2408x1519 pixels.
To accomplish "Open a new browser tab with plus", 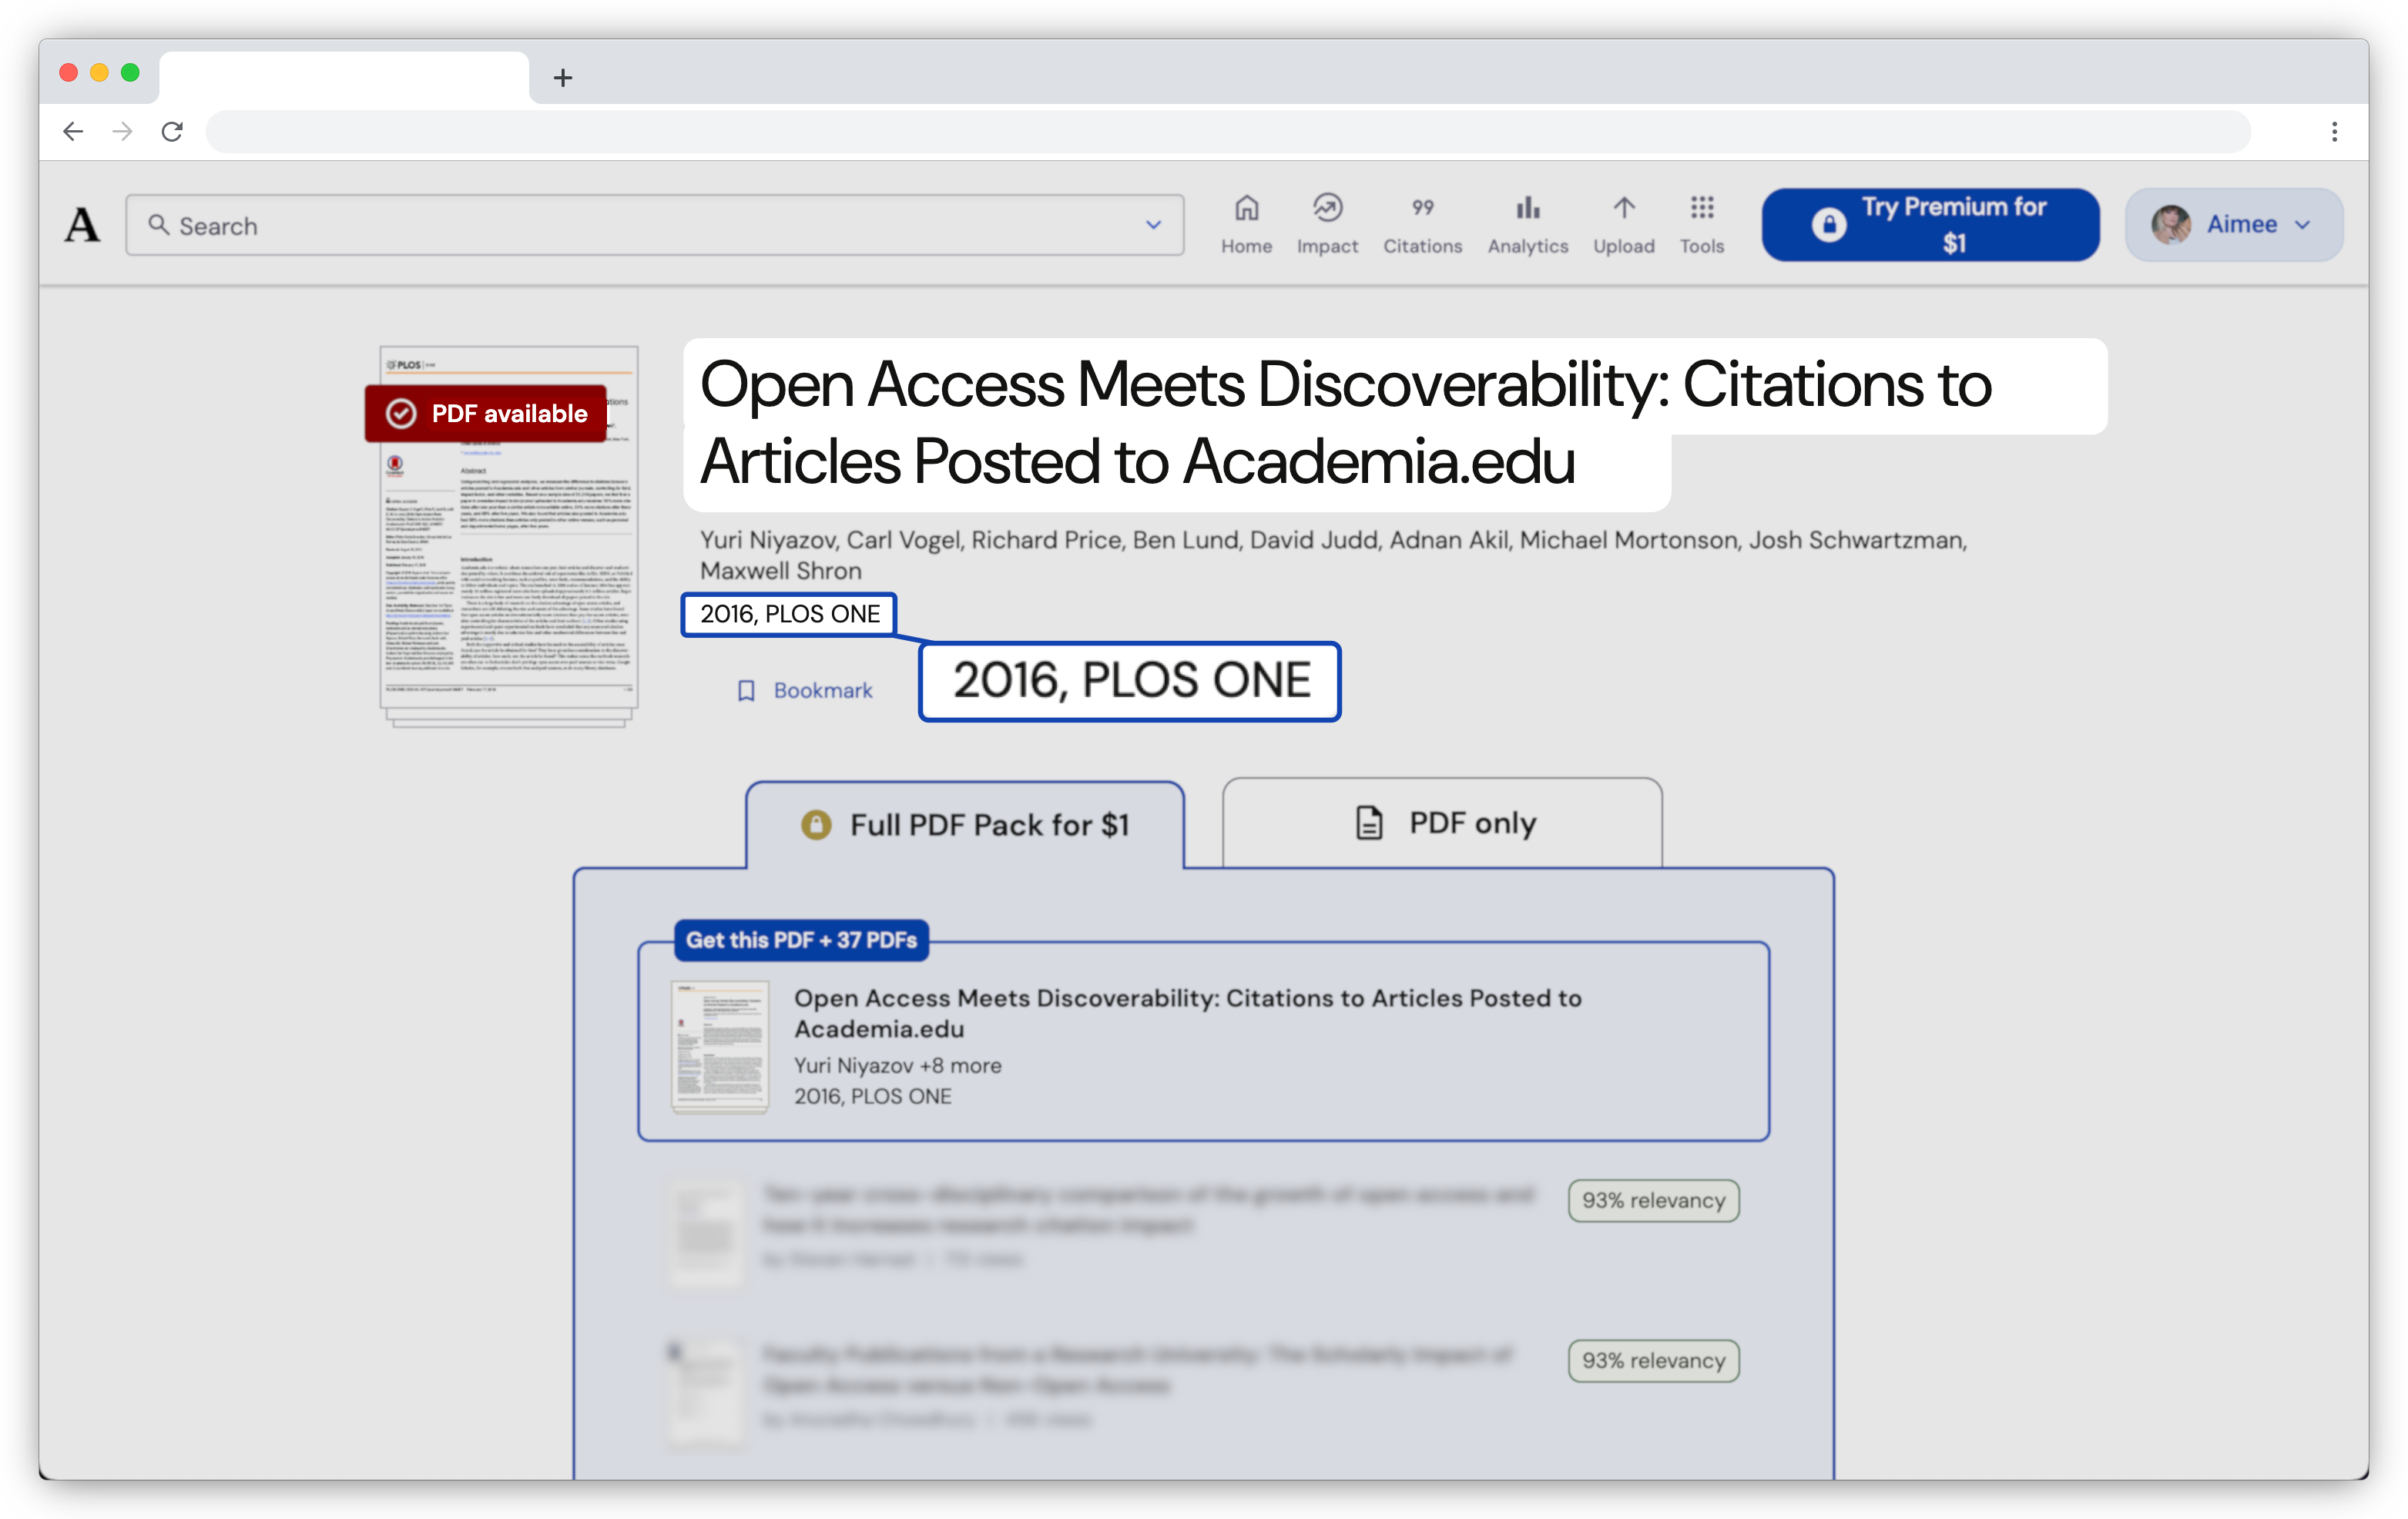I will coord(563,77).
